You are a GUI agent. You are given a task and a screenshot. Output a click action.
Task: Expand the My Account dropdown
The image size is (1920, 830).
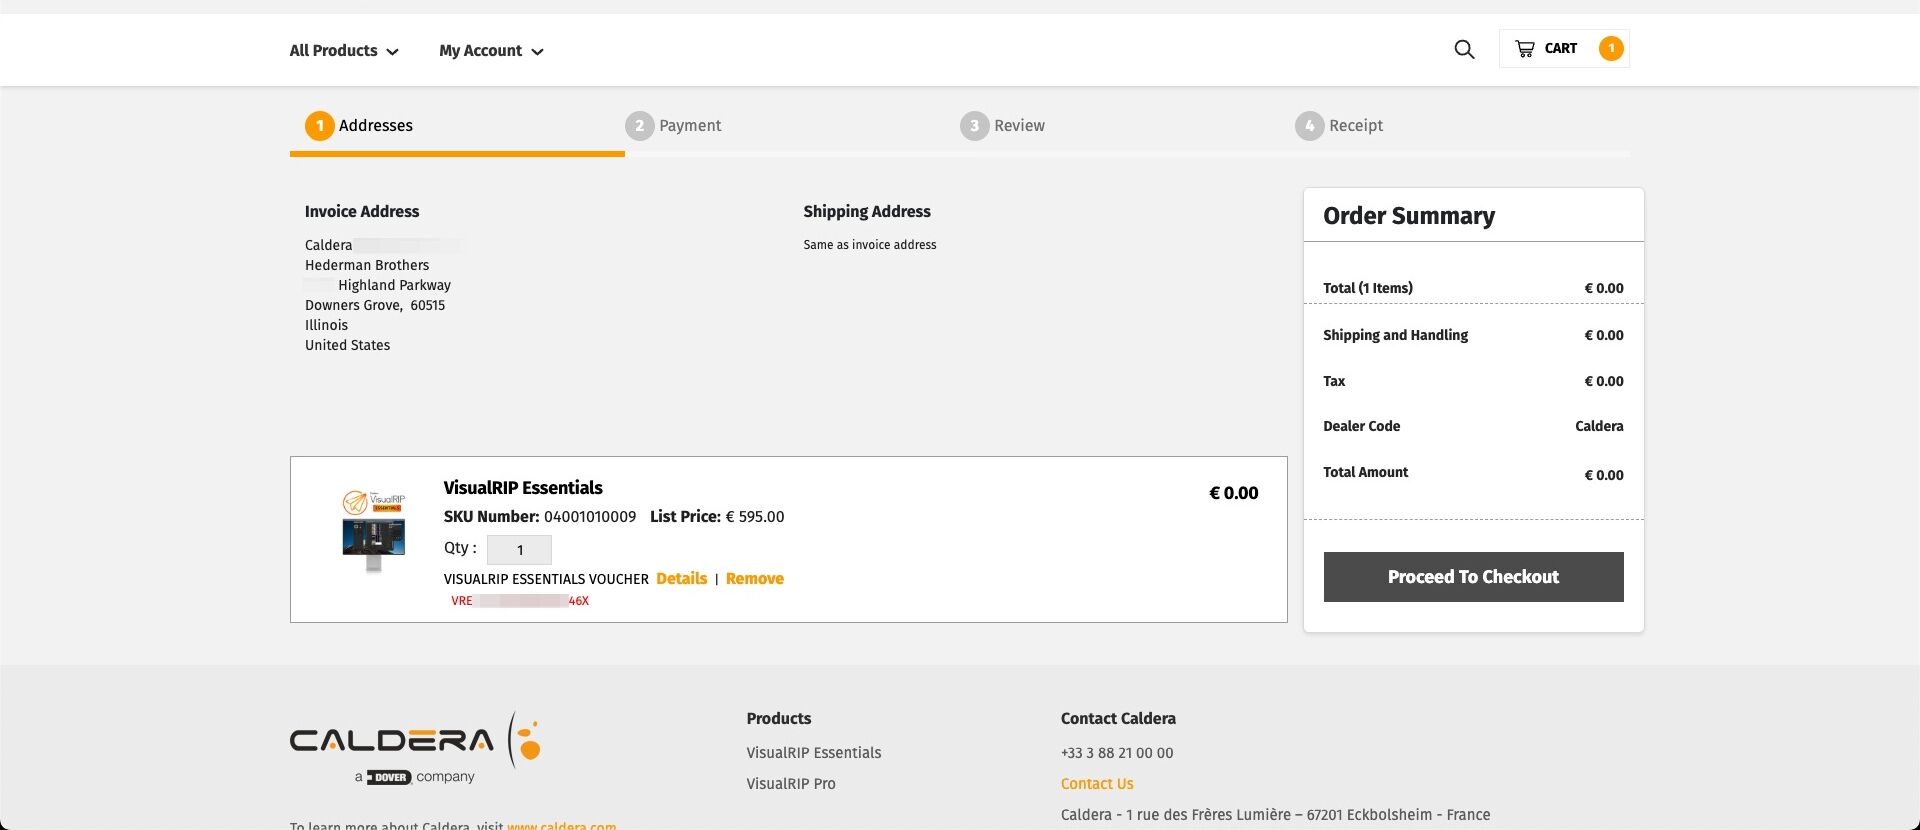(491, 51)
